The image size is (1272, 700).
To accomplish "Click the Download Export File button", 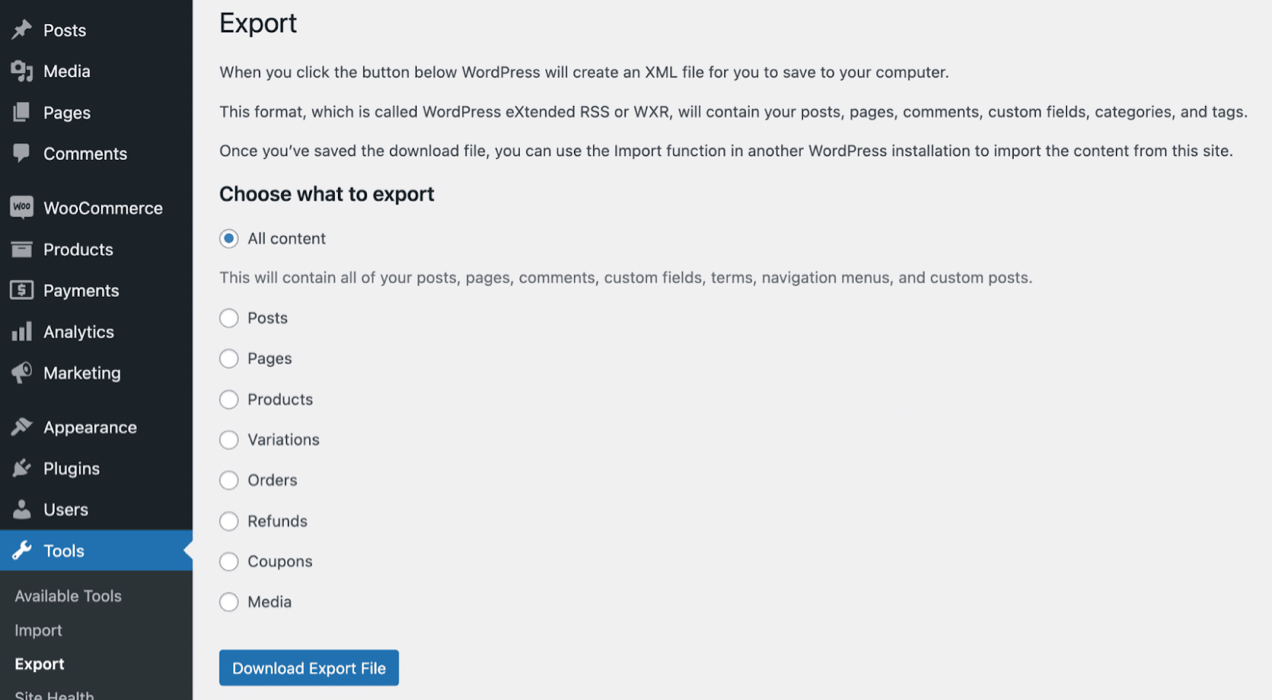I will tap(309, 668).
